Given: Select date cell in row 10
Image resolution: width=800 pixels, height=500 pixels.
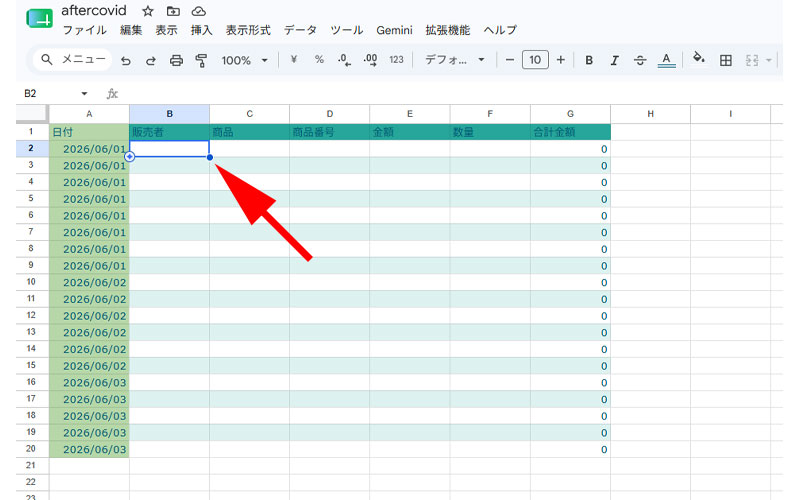Looking at the screenshot, I should coord(89,283).
